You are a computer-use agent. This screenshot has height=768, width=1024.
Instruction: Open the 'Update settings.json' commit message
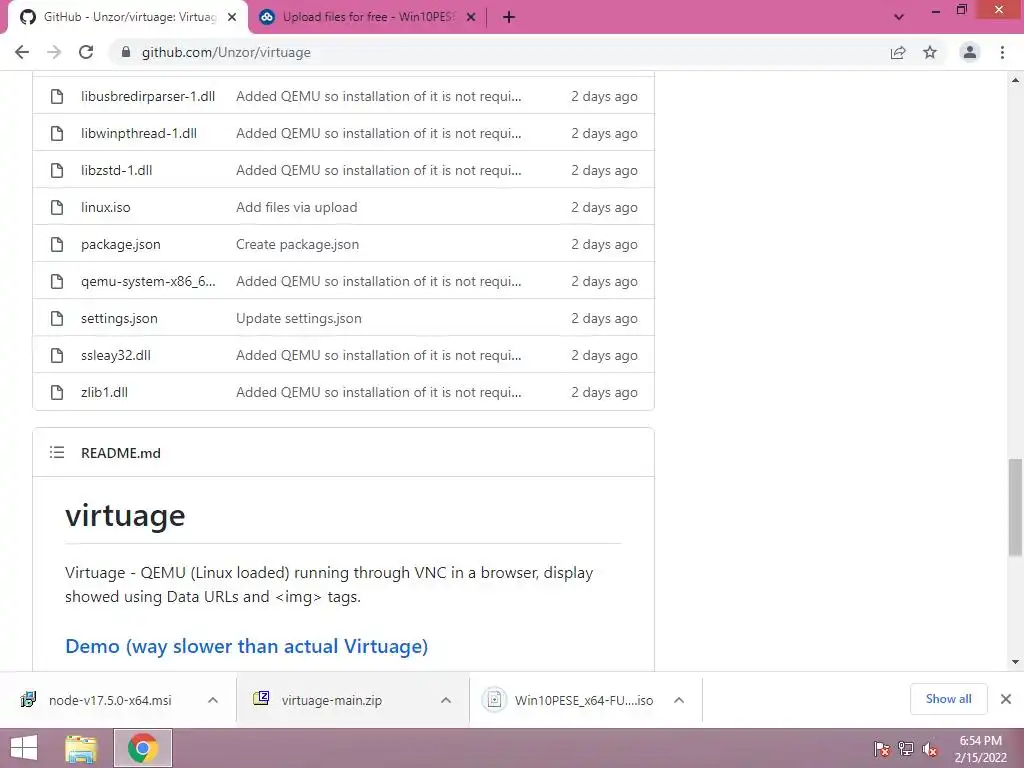coord(298,318)
